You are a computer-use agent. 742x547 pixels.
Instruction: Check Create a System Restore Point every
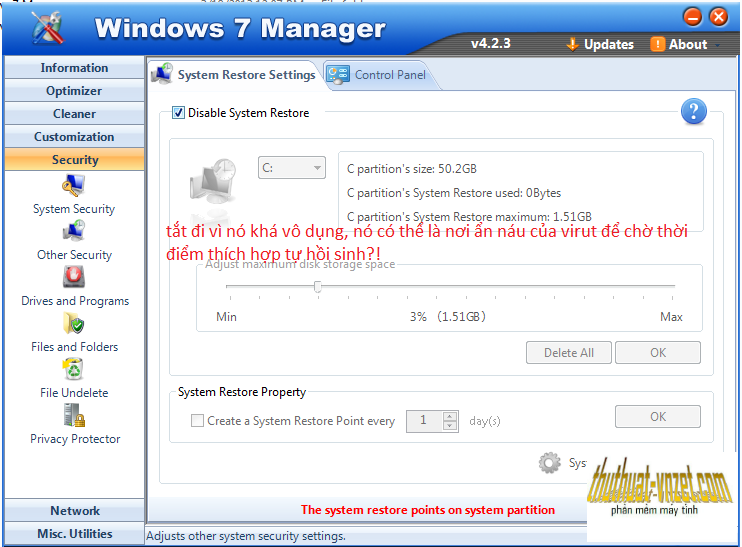(197, 420)
